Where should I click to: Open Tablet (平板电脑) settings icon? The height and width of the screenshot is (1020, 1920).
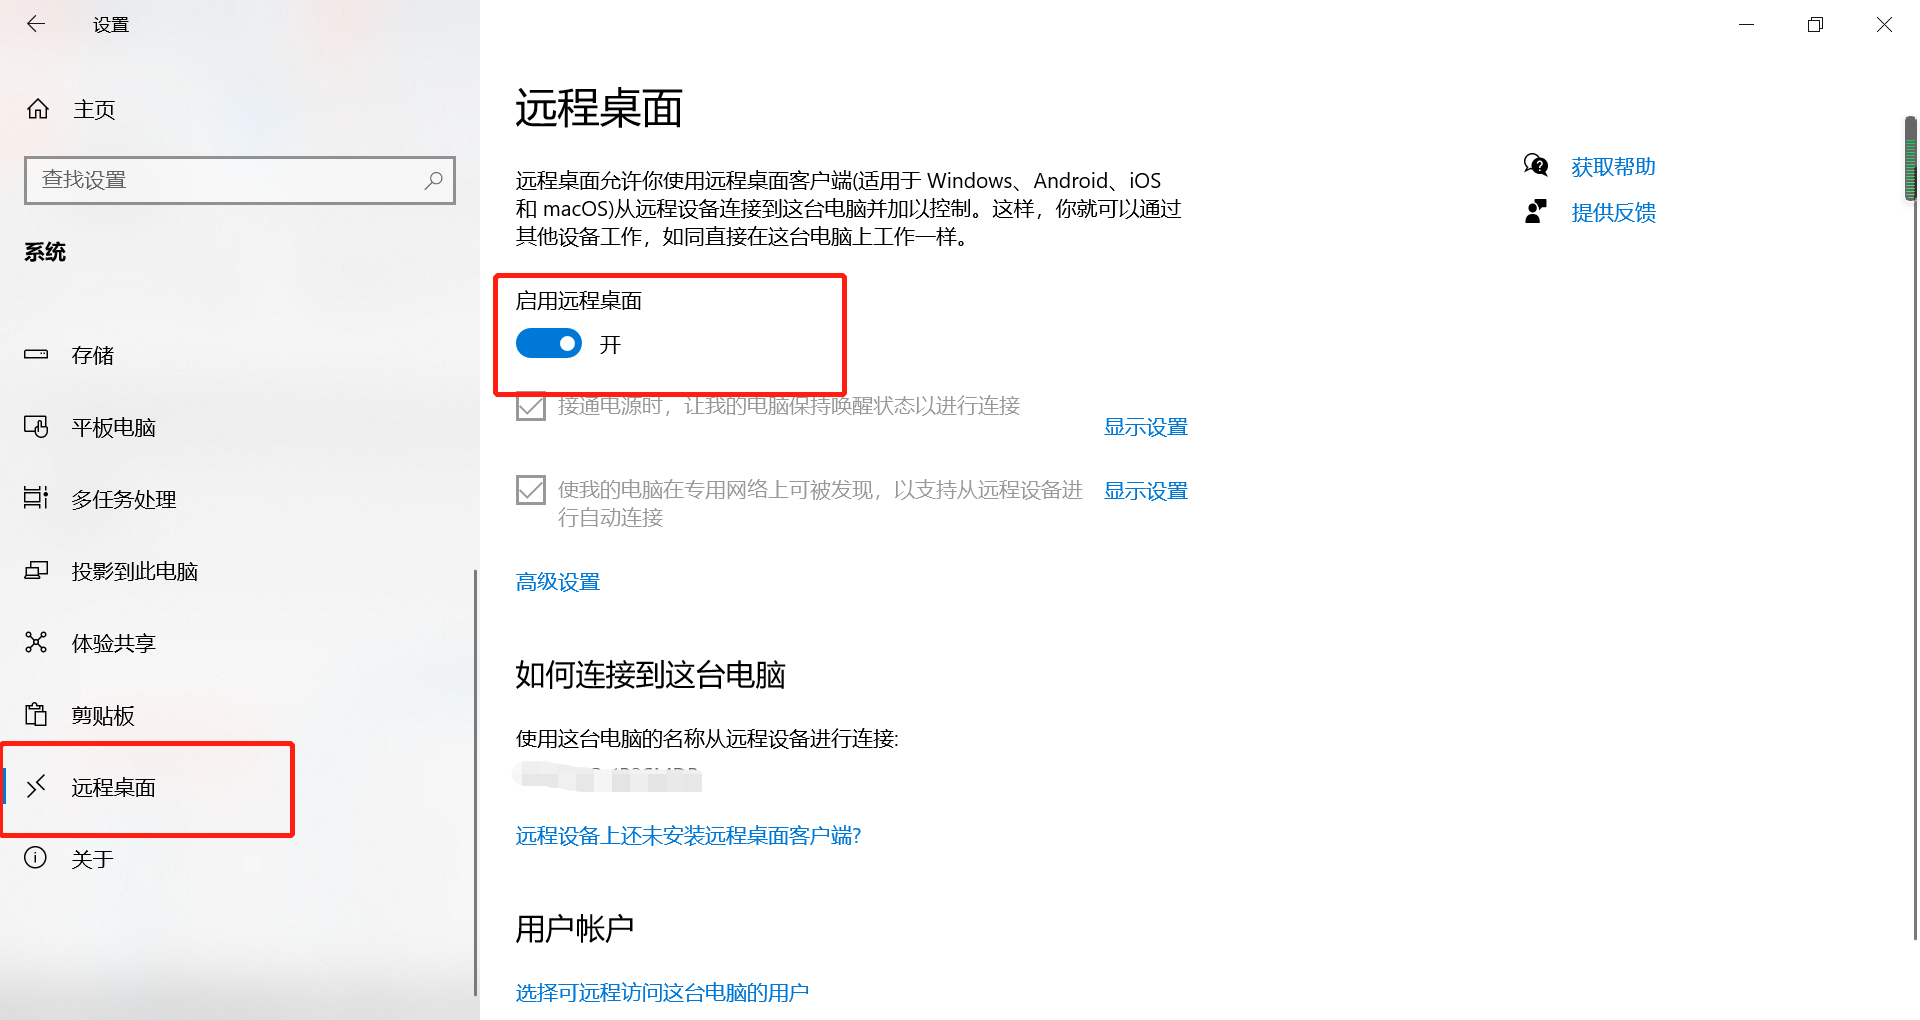pos(36,427)
